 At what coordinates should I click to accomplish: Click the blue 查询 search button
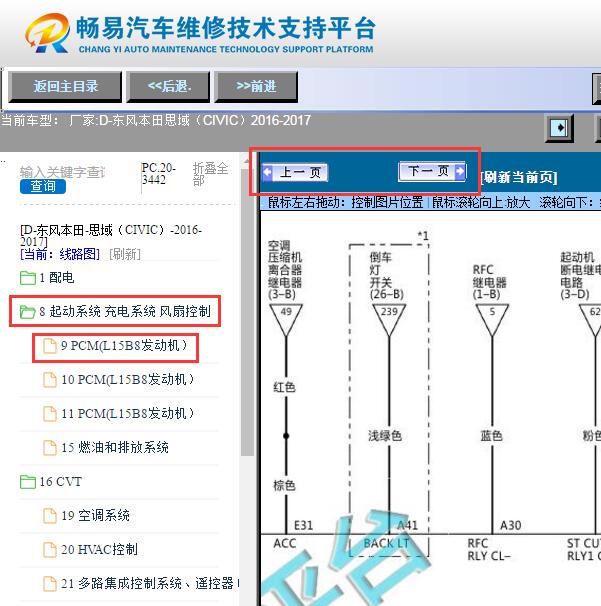point(43,186)
